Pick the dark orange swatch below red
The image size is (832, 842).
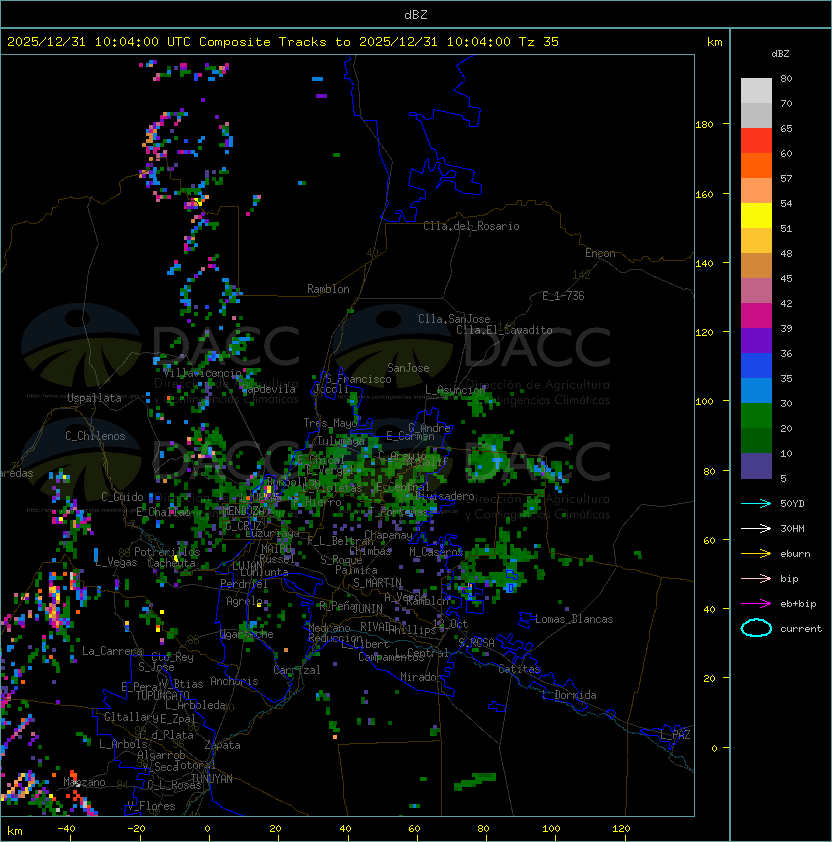click(756, 165)
